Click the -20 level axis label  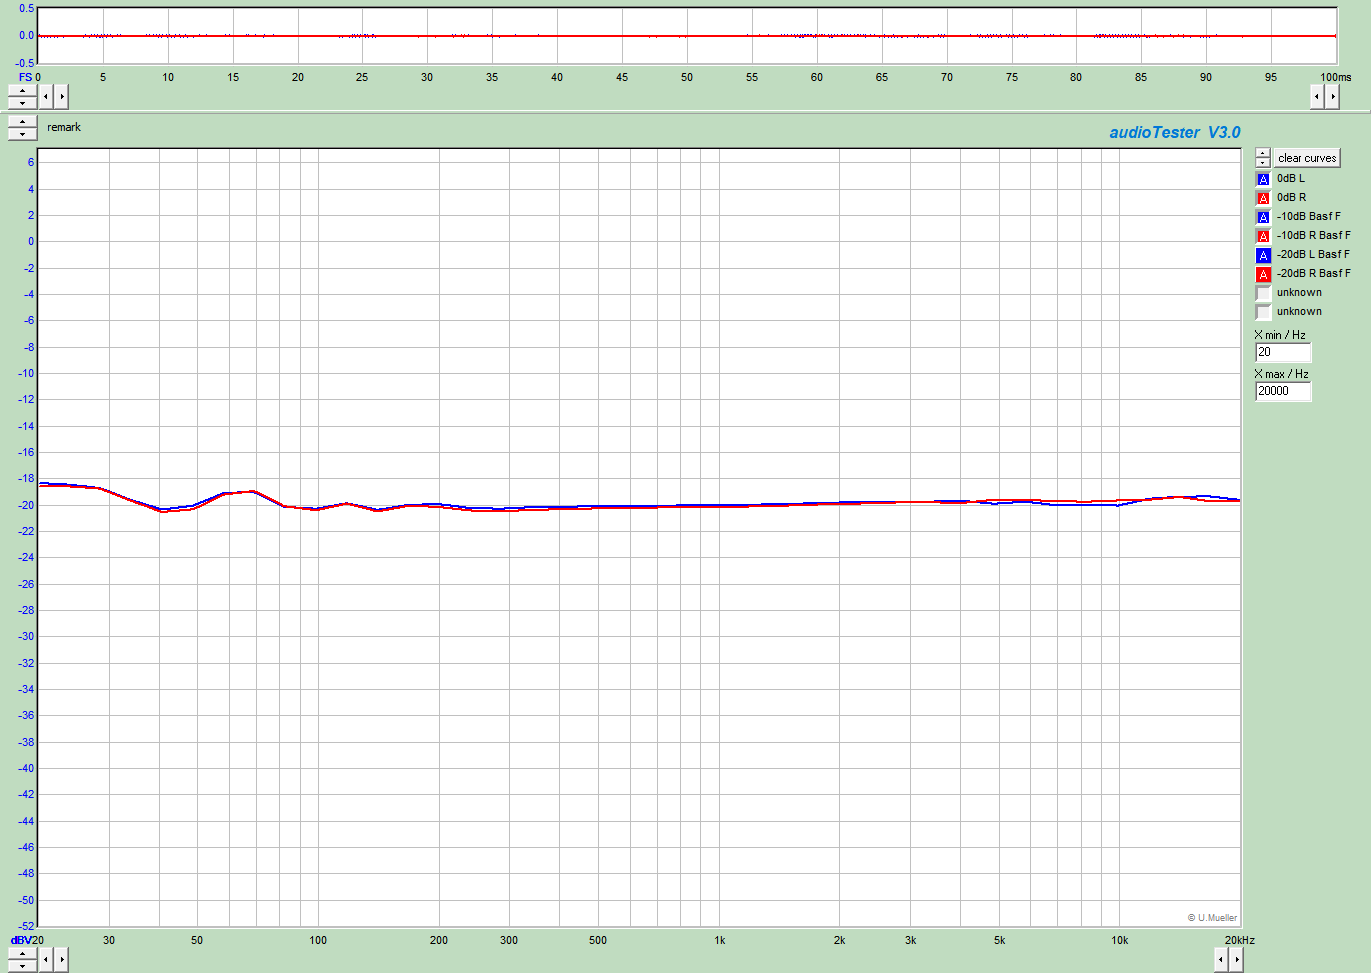24,505
